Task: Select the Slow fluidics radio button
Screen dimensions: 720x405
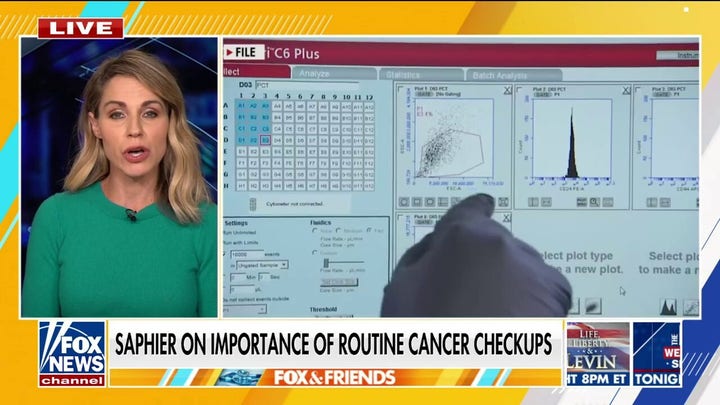Action: [315, 231]
